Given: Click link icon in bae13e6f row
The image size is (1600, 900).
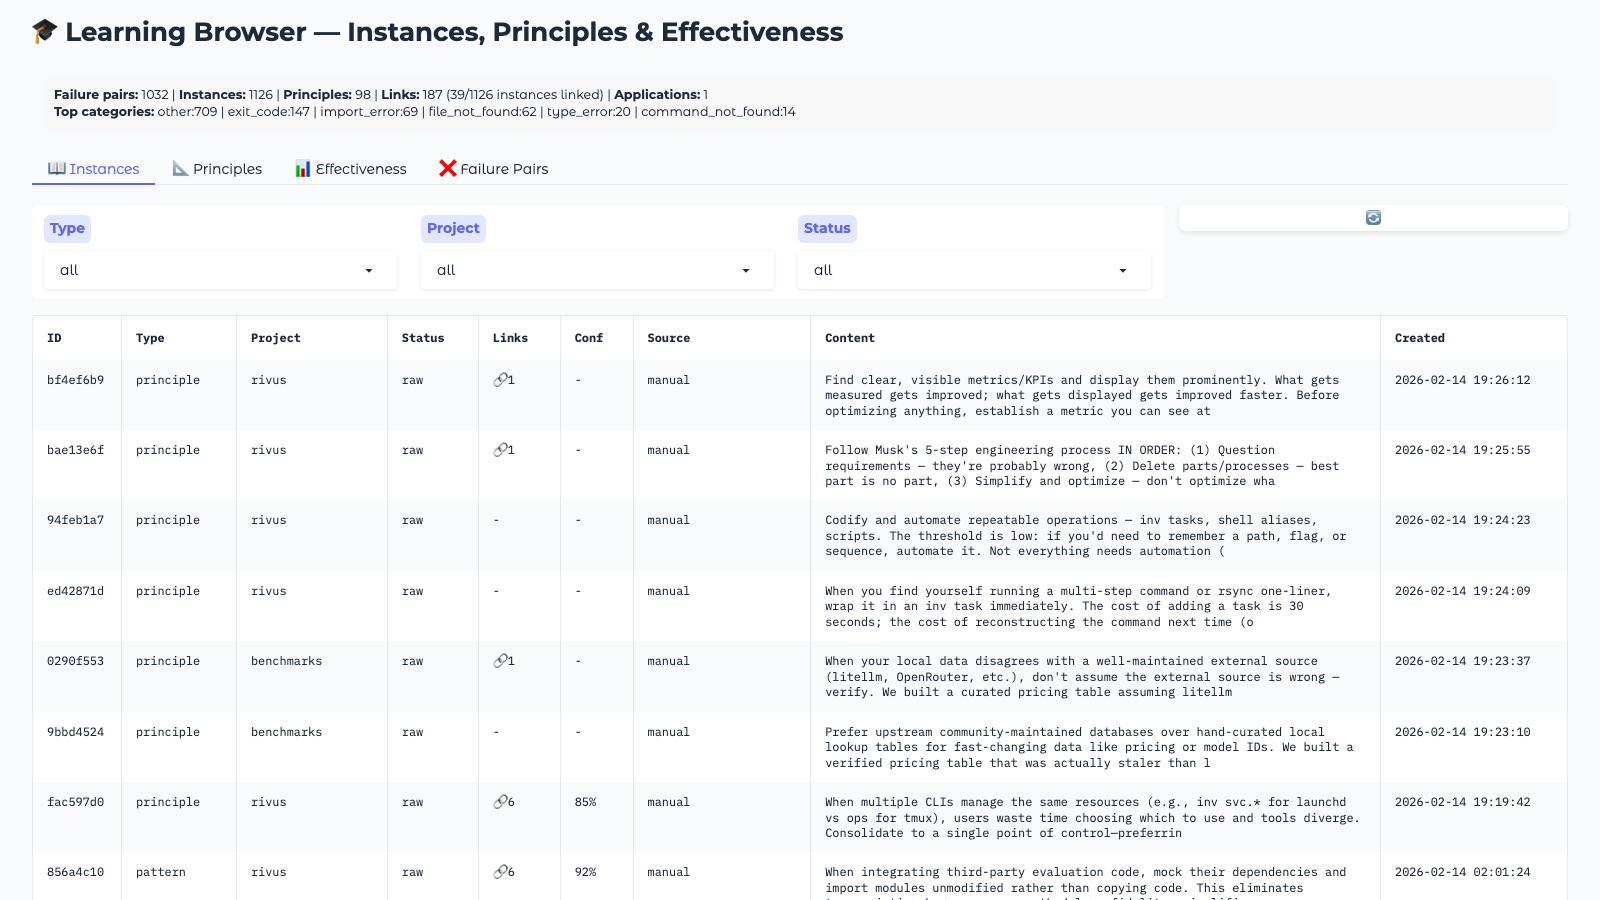Looking at the screenshot, I should tap(501, 450).
